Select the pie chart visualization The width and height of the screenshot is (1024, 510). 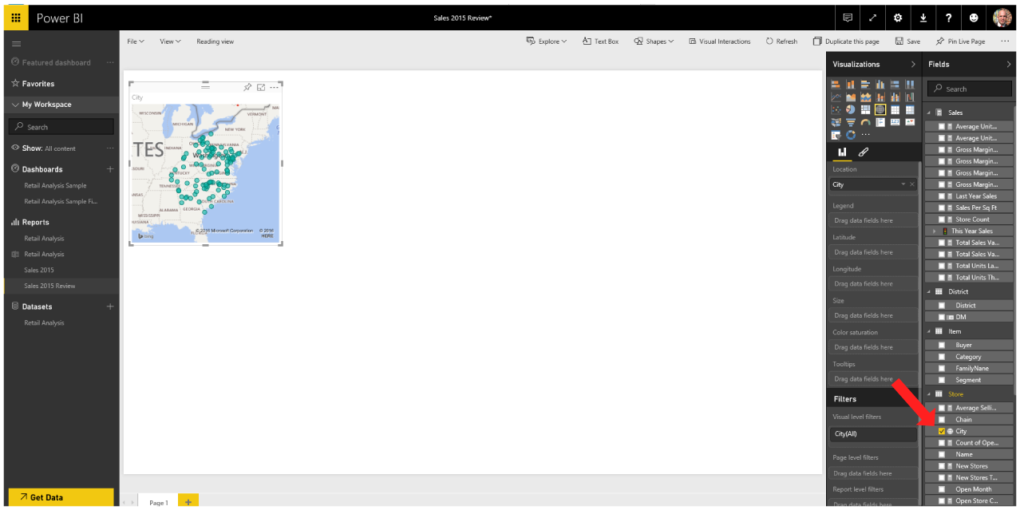point(850,110)
